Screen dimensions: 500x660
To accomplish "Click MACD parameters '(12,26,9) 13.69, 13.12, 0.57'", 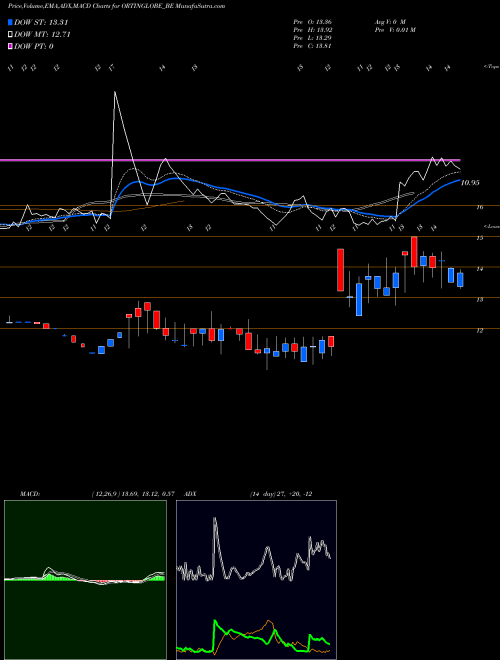I will pyautogui.click(x=133, y=494).
